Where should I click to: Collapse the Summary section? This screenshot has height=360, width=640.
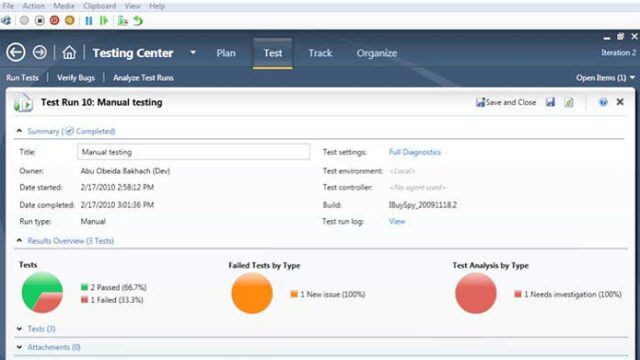click(19, 131)
